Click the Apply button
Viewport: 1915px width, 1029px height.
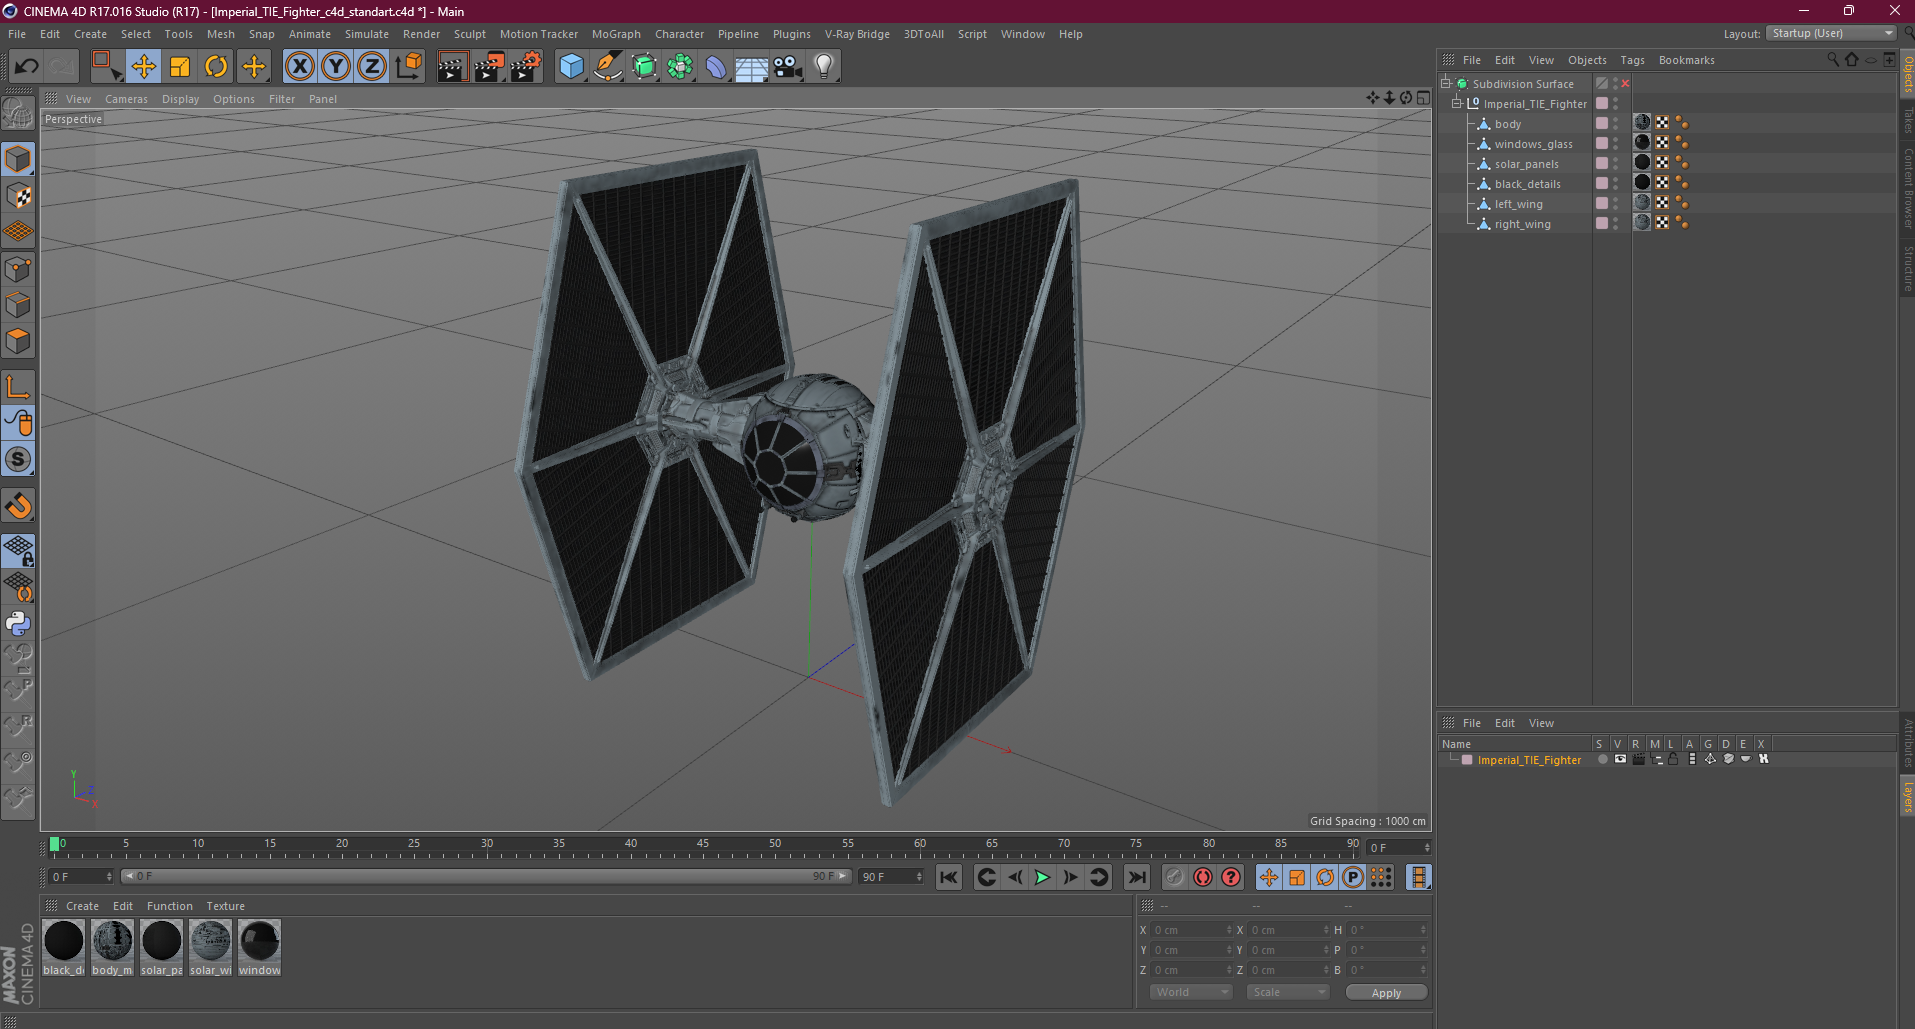1386,992
